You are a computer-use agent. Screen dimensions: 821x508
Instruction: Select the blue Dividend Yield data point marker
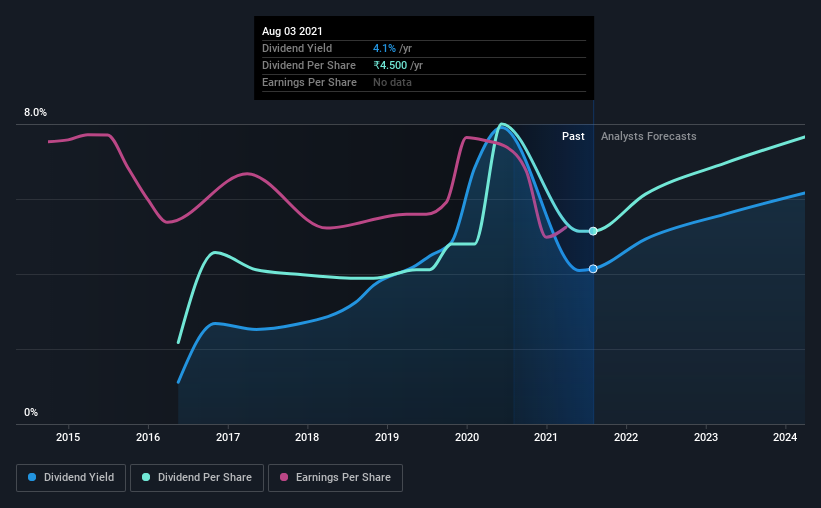593,269
